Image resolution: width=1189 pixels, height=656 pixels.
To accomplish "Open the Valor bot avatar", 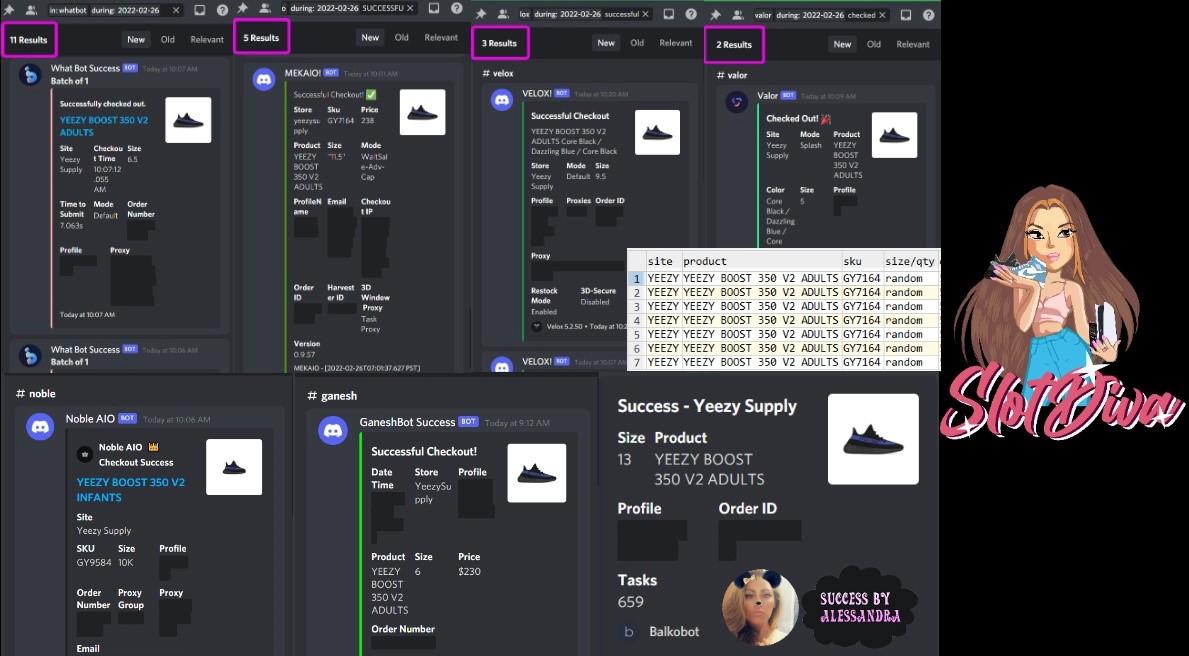I will [737, 102].
